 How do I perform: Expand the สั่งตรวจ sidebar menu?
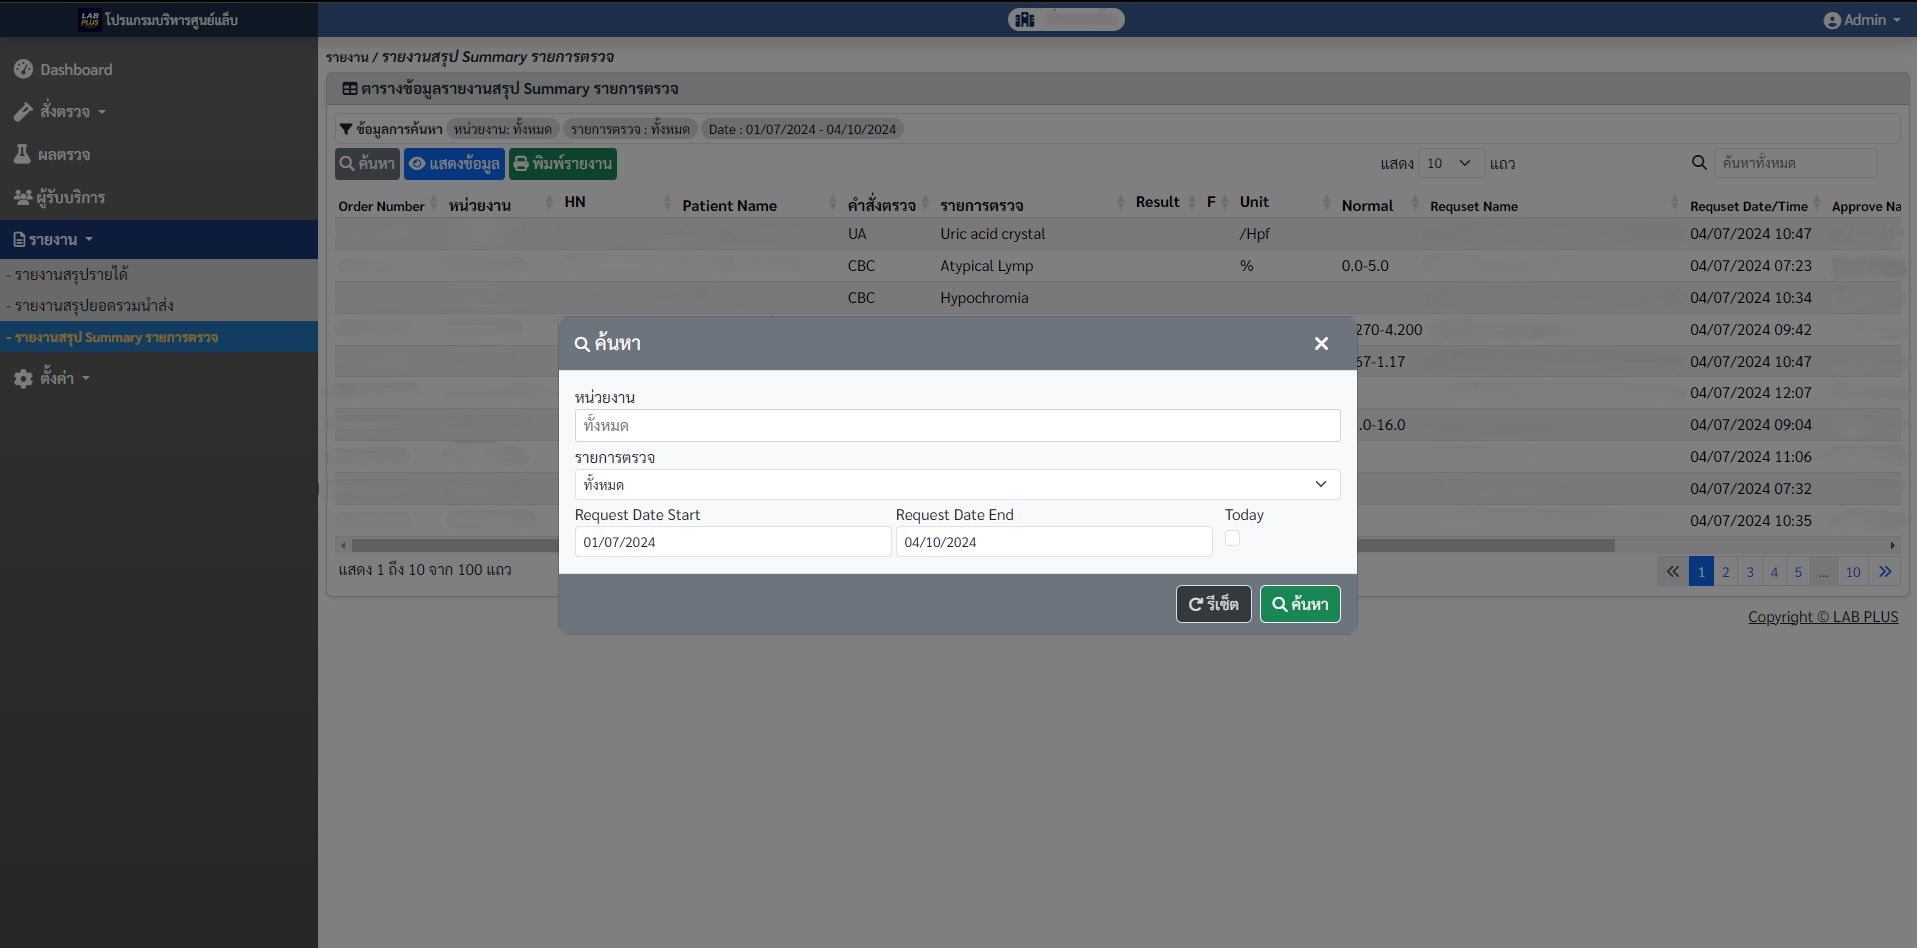pyautogui.click(x=72, y=111)
